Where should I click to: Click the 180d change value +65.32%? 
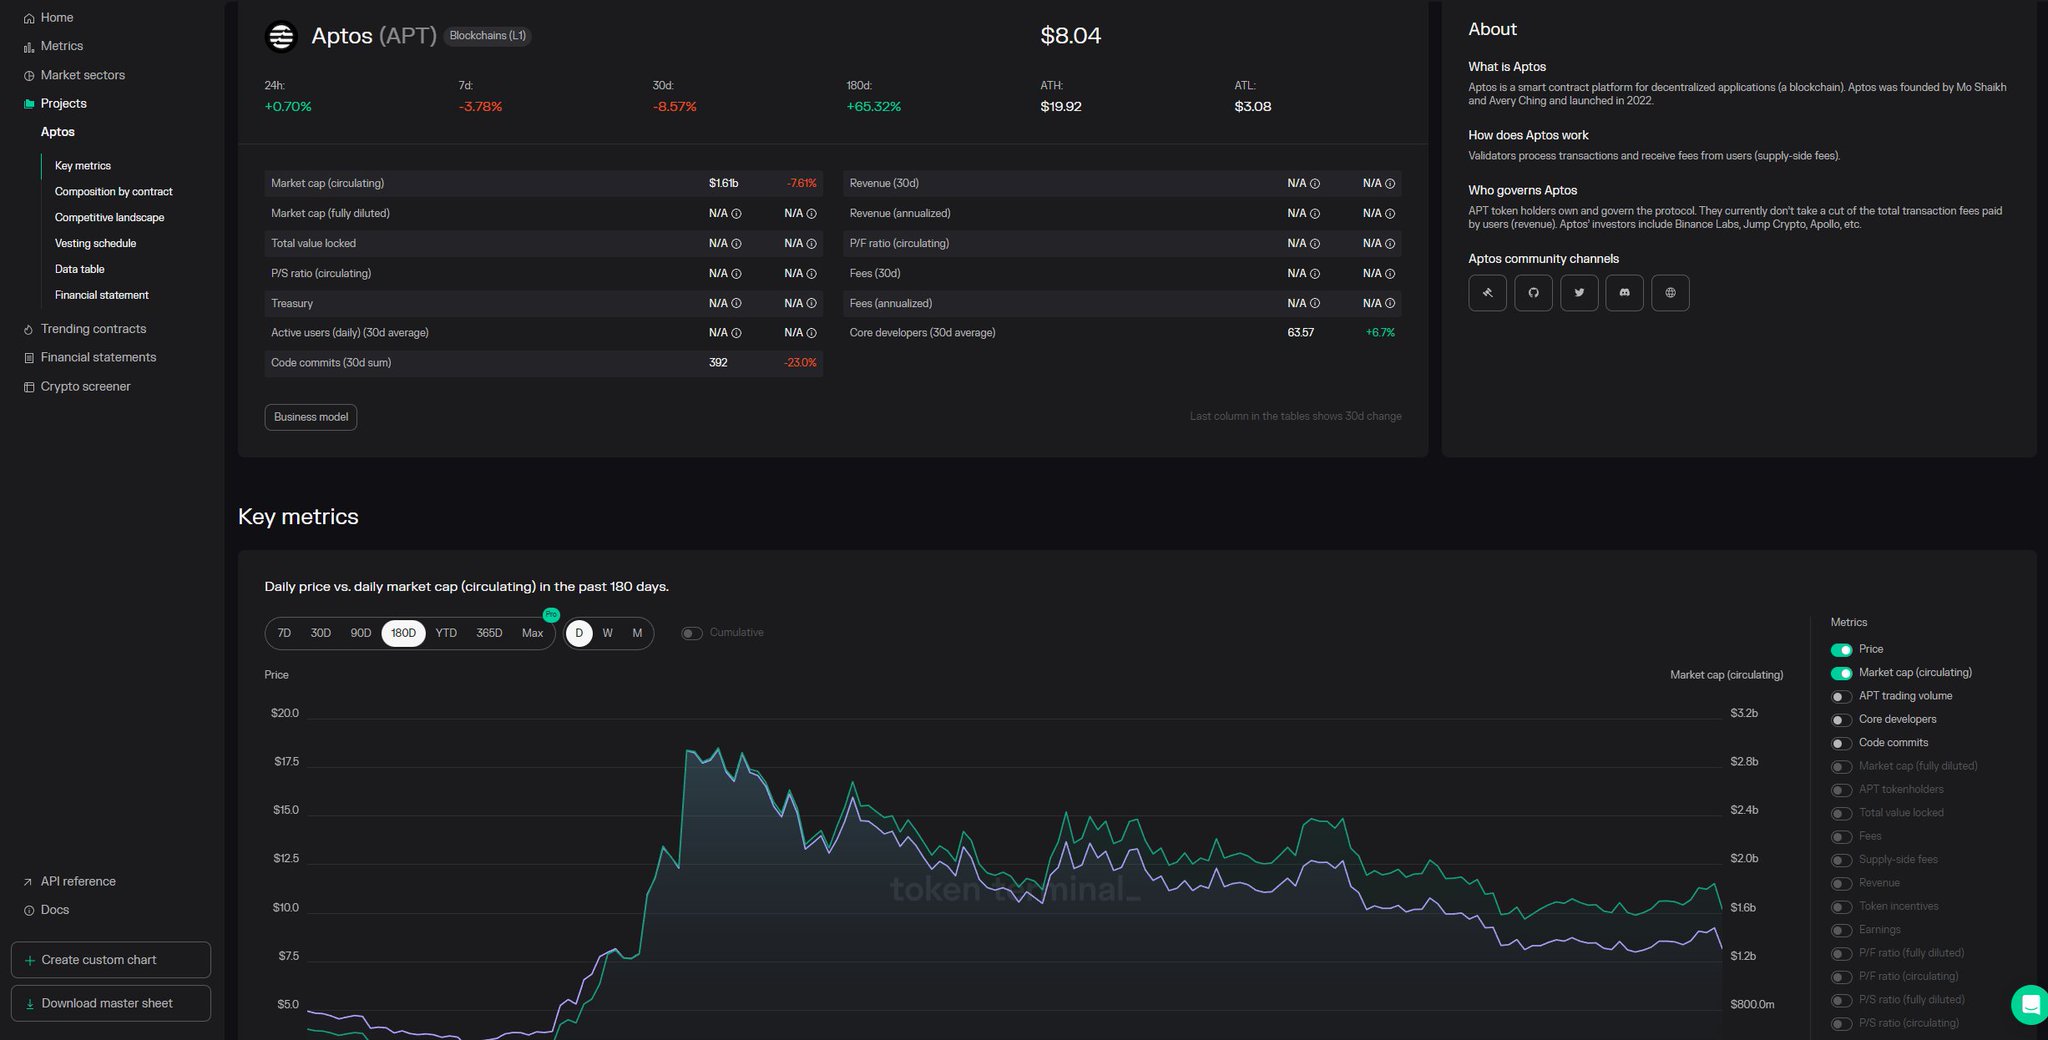[874, 107]
